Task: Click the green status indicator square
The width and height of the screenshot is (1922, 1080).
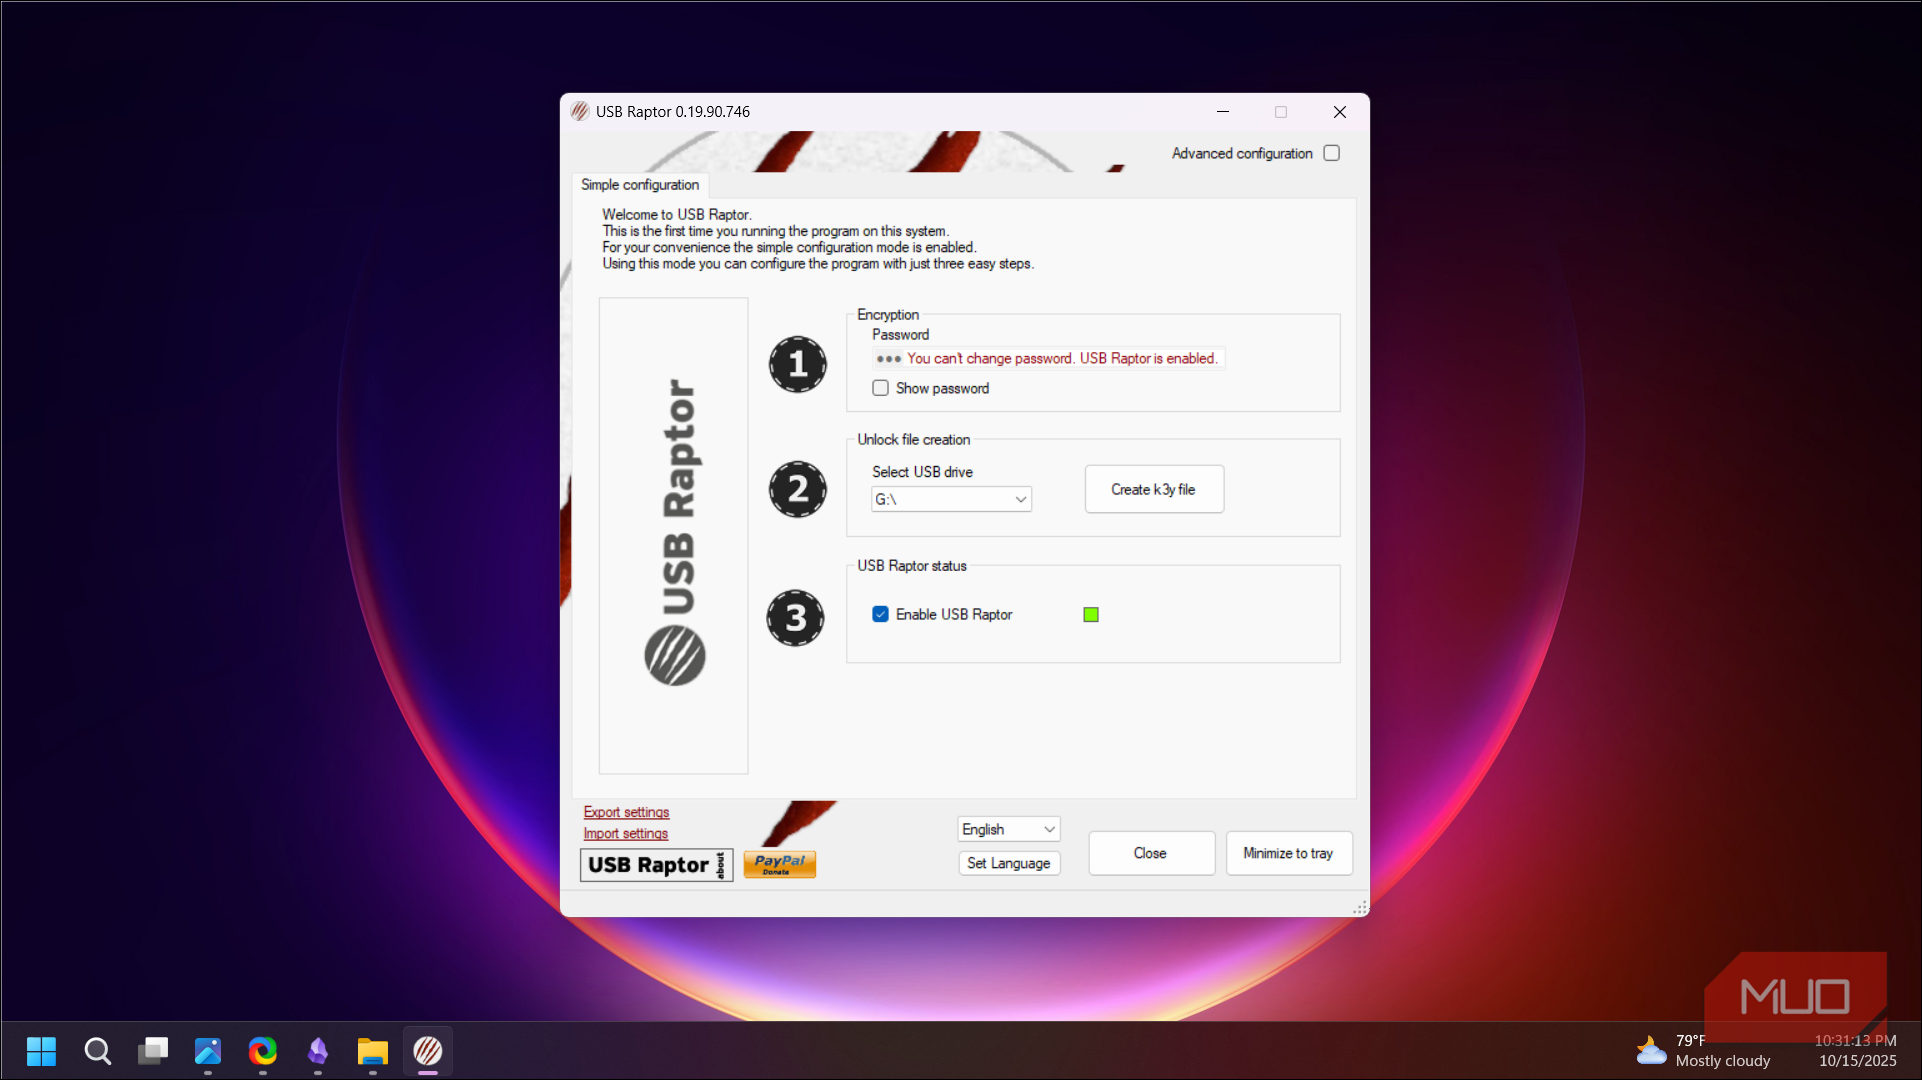Action: tap(1091, 614)
